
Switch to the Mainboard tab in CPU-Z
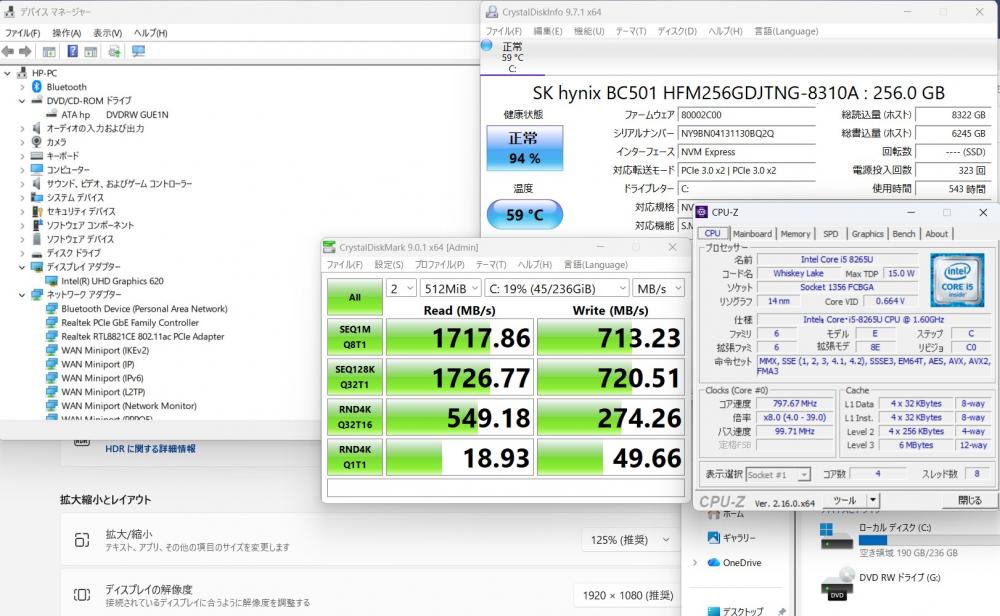tap(752, 234)
